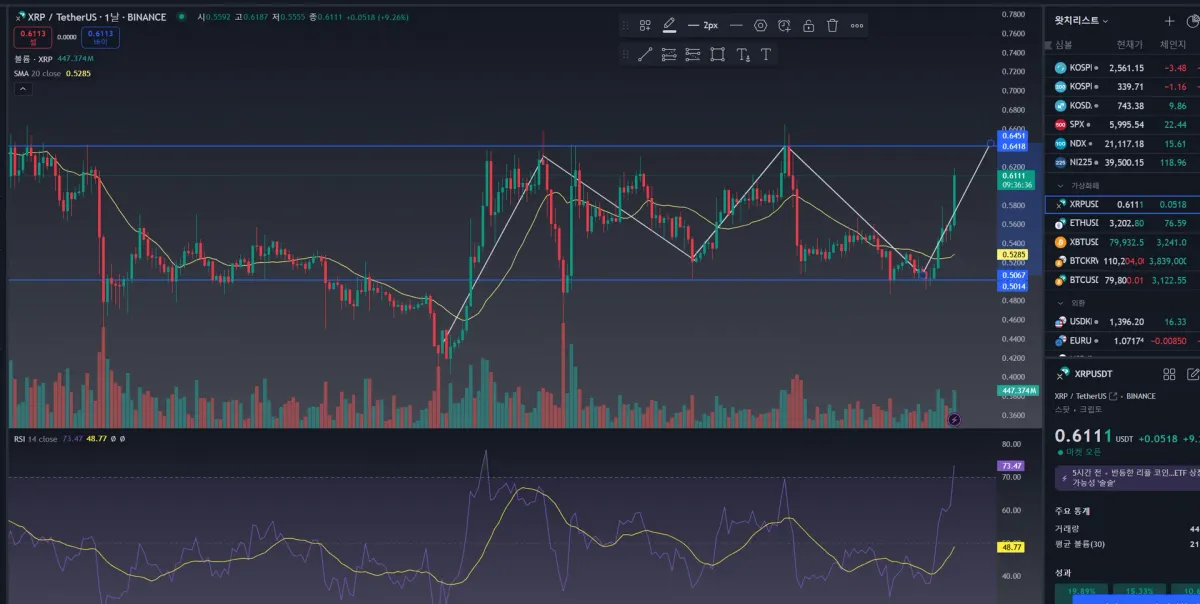This screenshot has height=604, width=1200.
Task: Click the 0.5014 price line label
Action: 1012,286
